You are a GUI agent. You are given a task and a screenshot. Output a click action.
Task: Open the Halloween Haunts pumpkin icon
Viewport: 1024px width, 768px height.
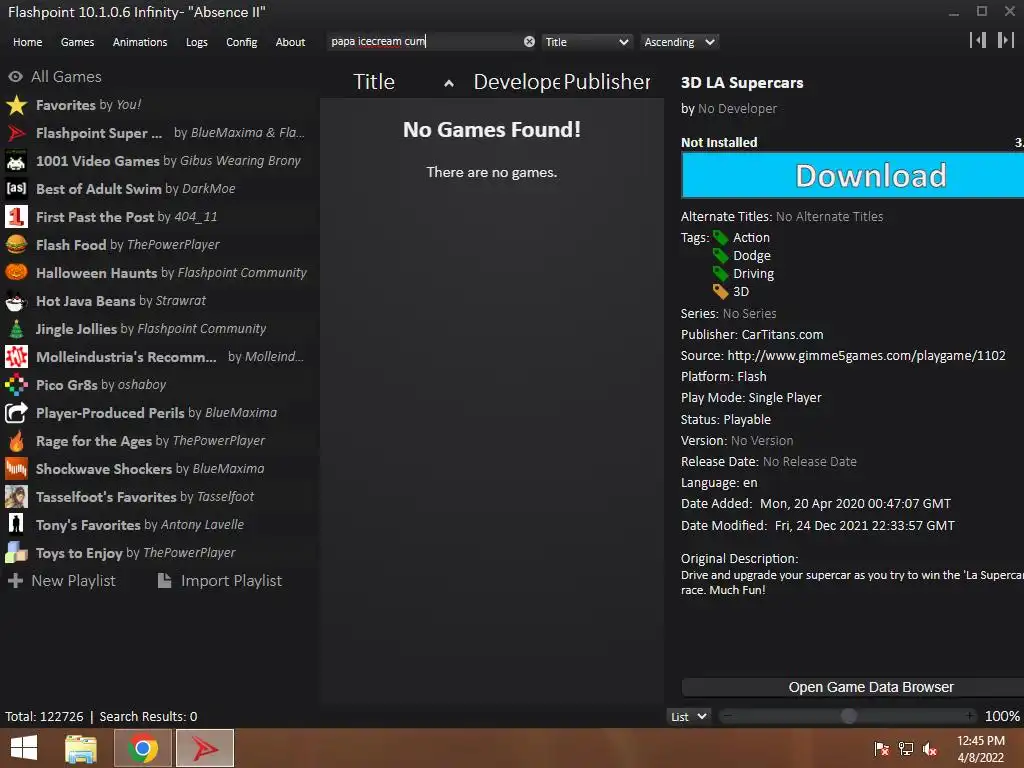[x=16, y=272]
